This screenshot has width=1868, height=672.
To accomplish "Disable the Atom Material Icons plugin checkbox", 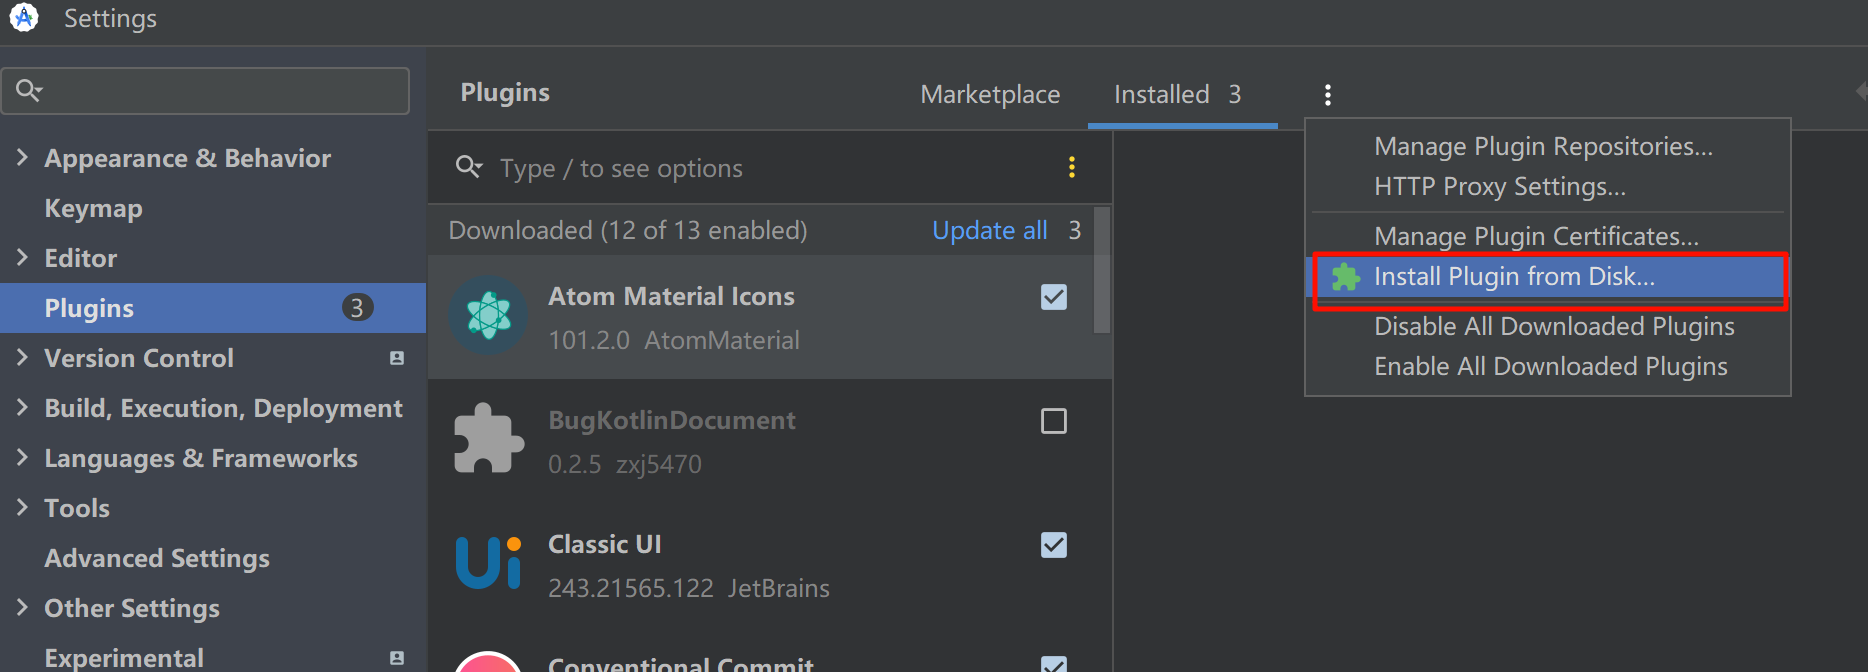I will 1054,297.
